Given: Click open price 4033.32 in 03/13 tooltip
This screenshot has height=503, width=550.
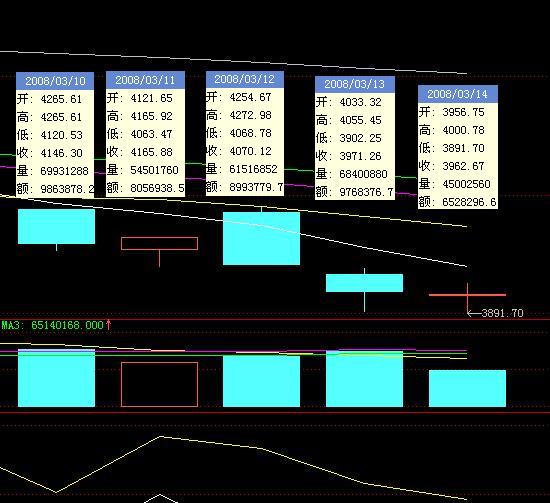Looking at the screenshot, I should 360,102.
